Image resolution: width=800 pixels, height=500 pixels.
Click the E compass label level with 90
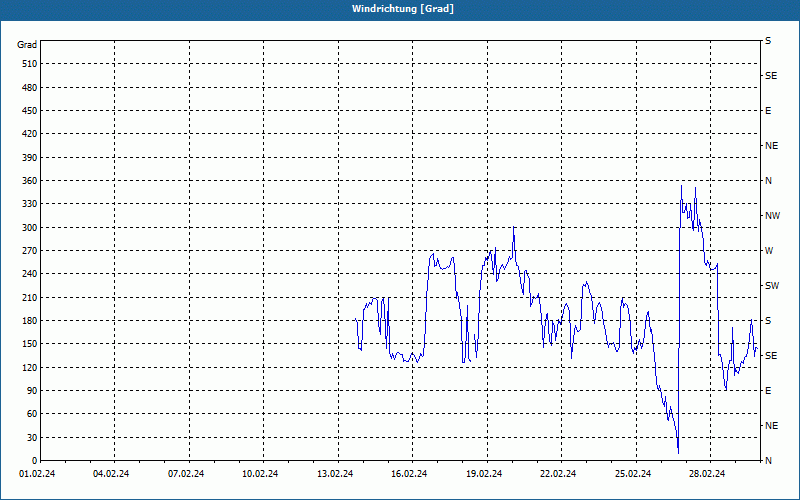coord(768,391)
